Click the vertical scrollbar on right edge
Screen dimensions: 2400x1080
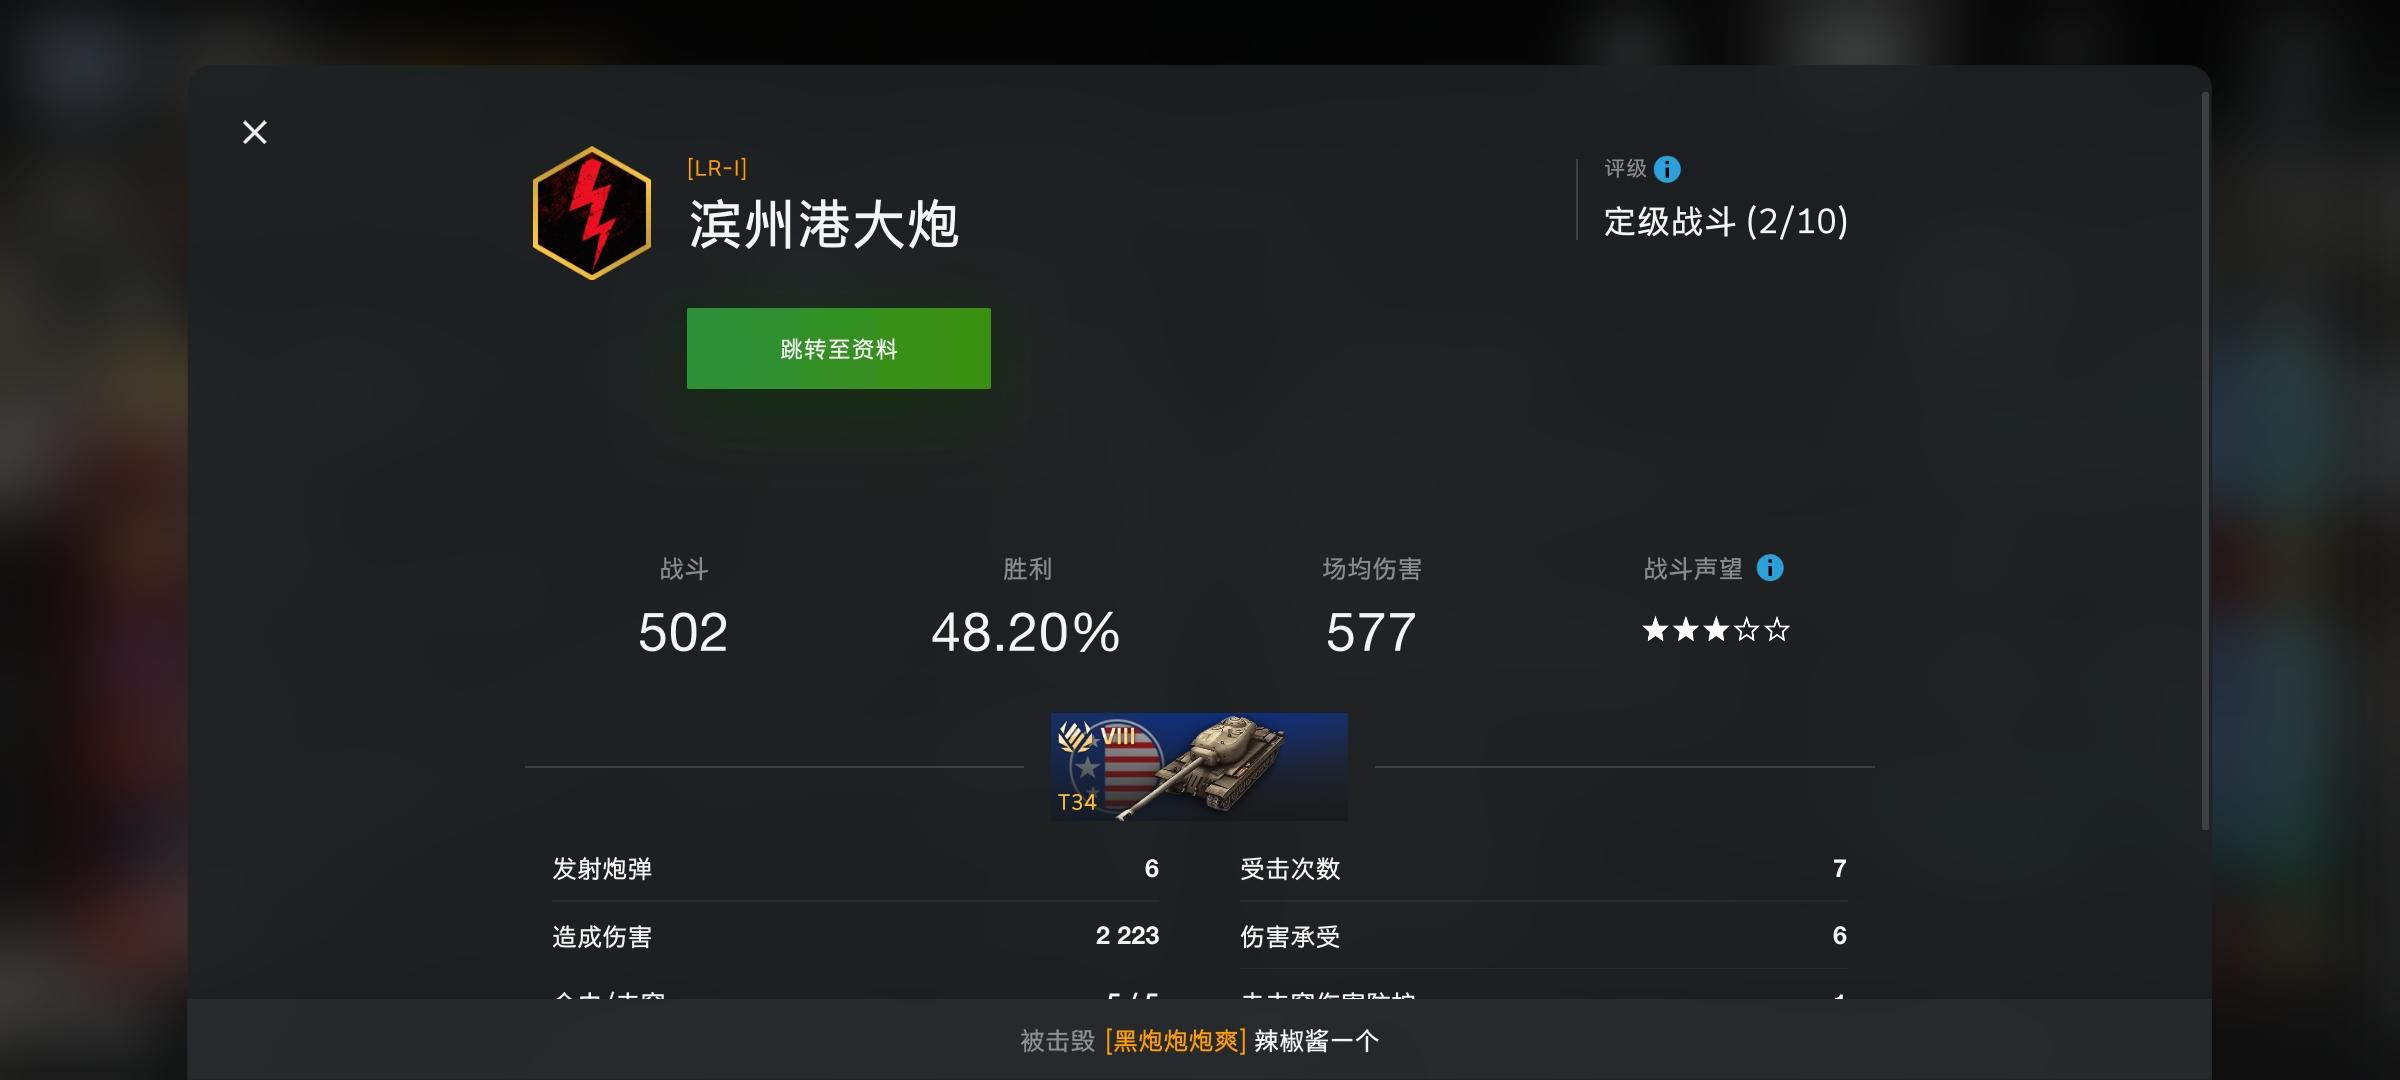[x=2205, y=461]
